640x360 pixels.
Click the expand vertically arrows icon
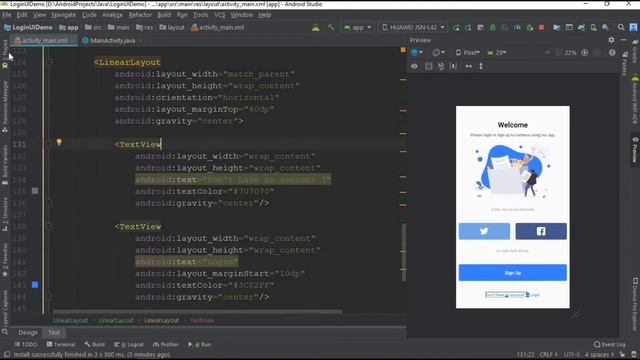point(481,66)
